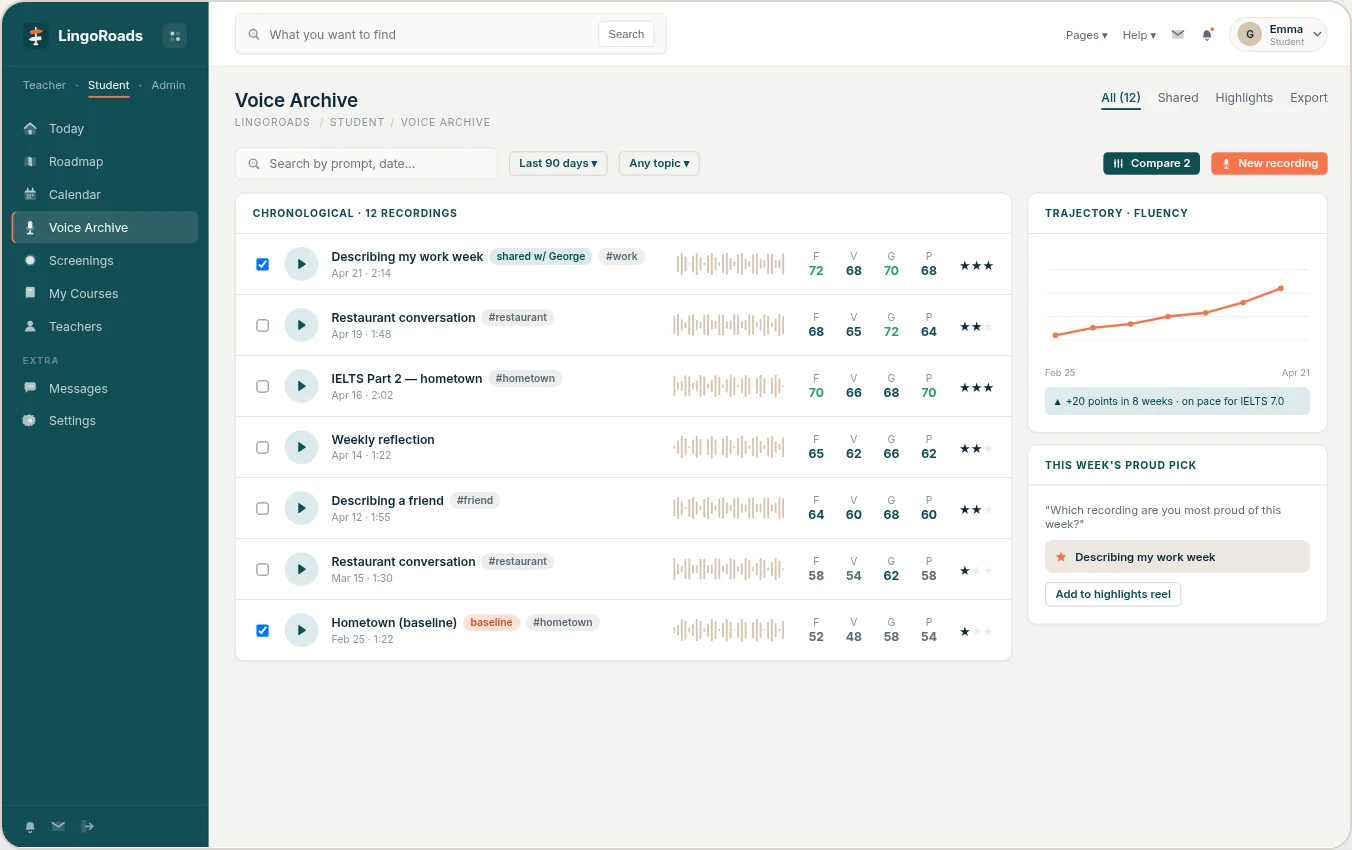Click the mail icon at sidebar bottom
The width and height of the screenshot is (1352, 850).
click(58, 826)
